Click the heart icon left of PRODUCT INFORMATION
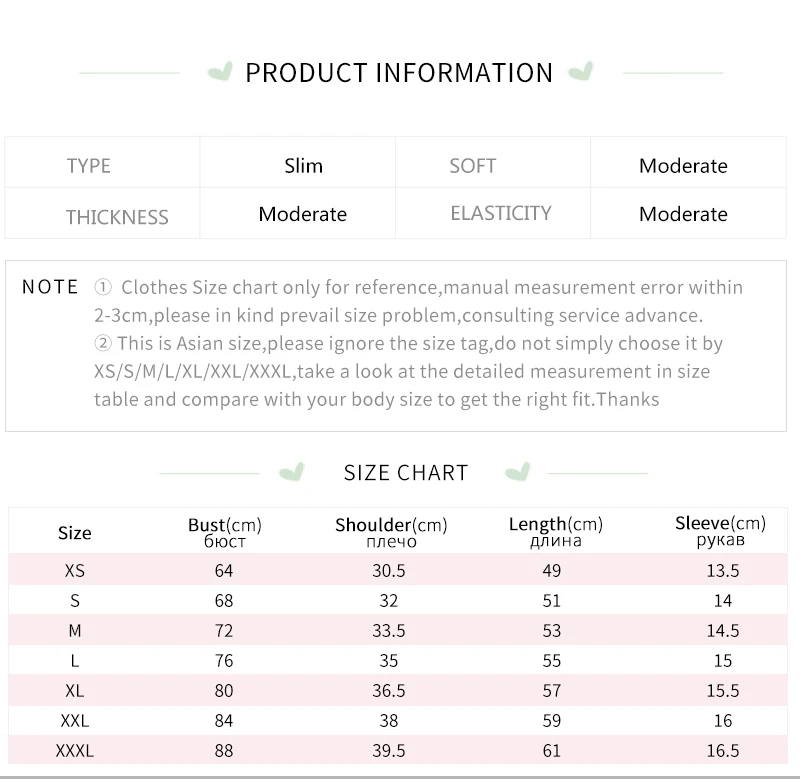This screenshot has height=779, width=800. (x=220, y=71)
